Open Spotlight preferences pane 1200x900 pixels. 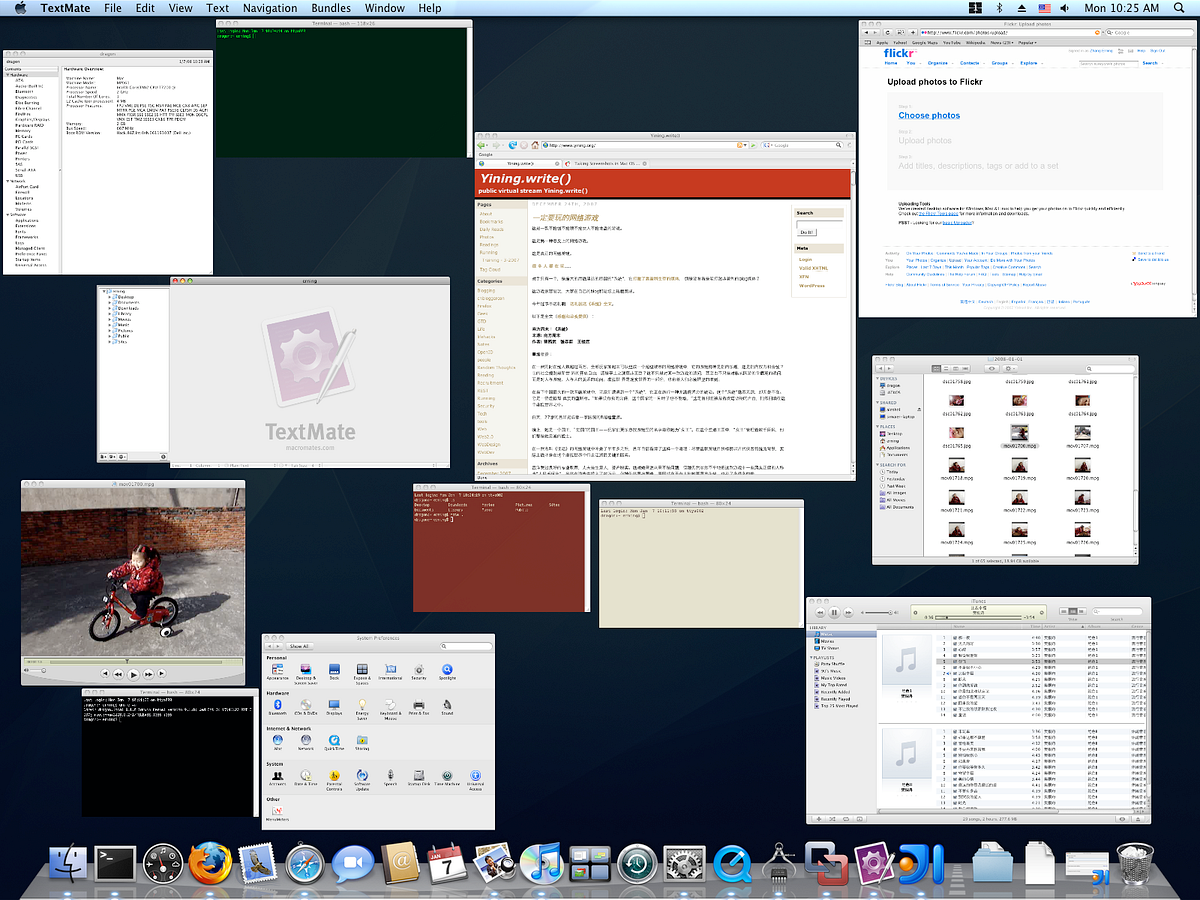click(x=447, y=672)
